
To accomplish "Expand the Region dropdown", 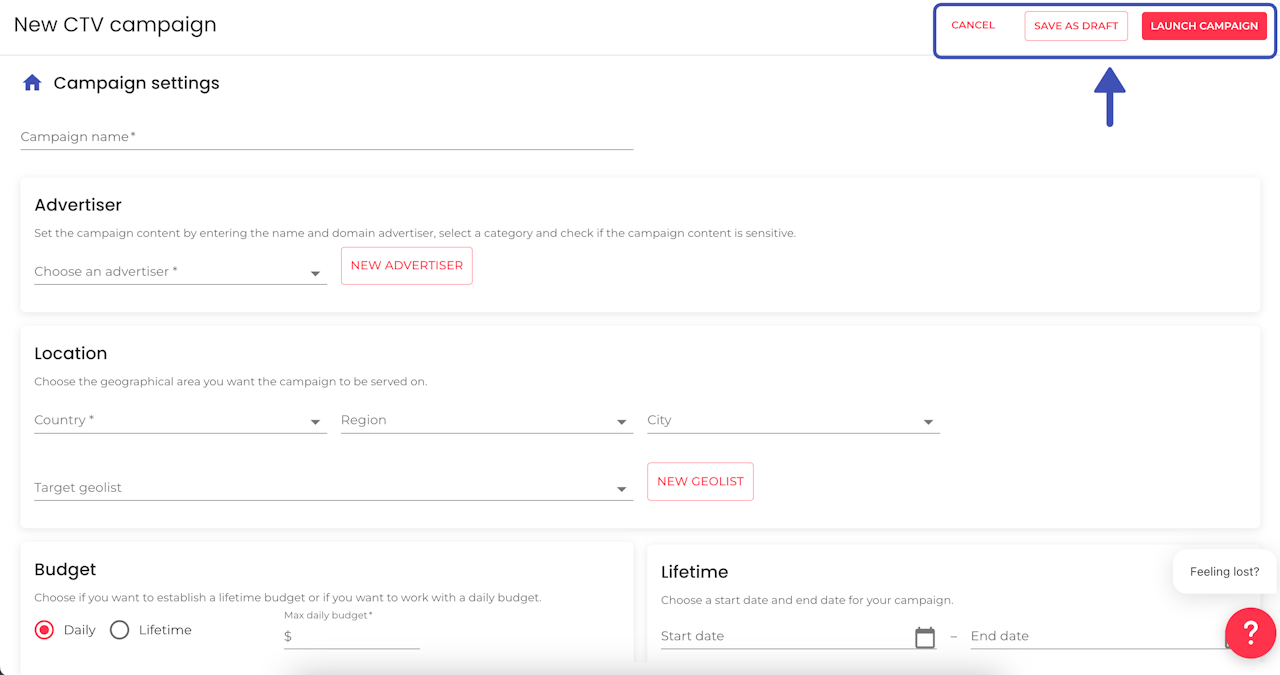I will pos(486,421).
